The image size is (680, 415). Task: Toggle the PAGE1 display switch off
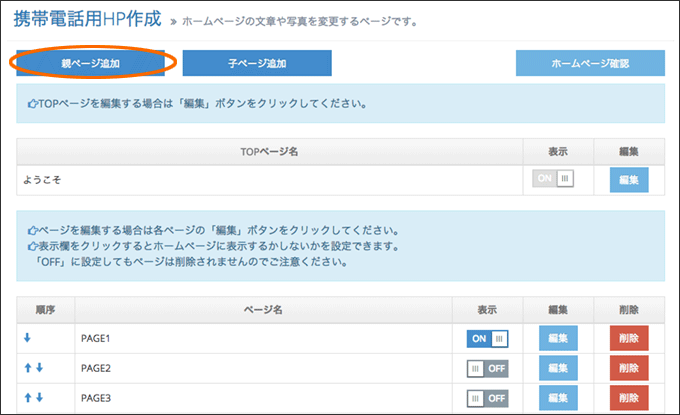tap(487, 339)
